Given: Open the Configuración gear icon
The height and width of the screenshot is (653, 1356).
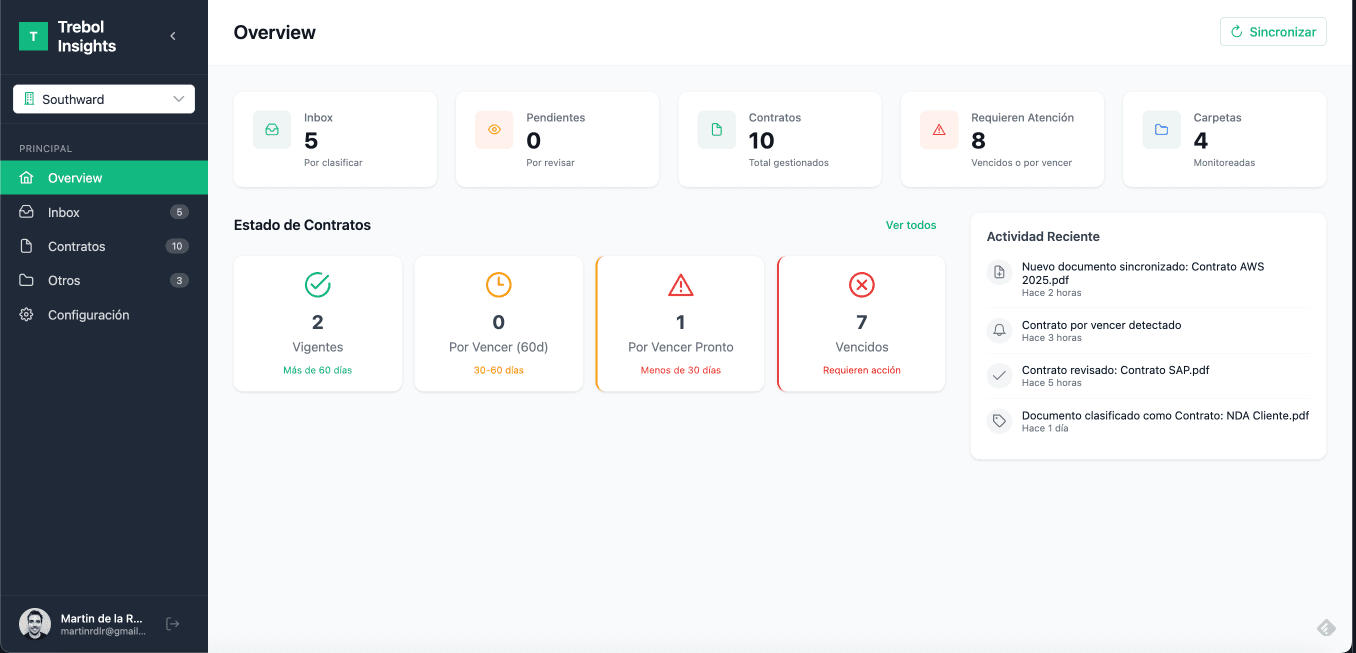Looking at the screenshot, I should (x=28, y=314).
